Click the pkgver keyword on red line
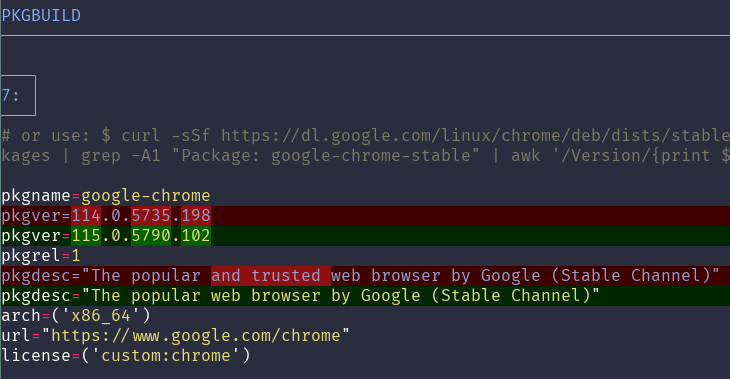Screen dimensions: 730x379 pyautogui.click(x=31, y=216)
